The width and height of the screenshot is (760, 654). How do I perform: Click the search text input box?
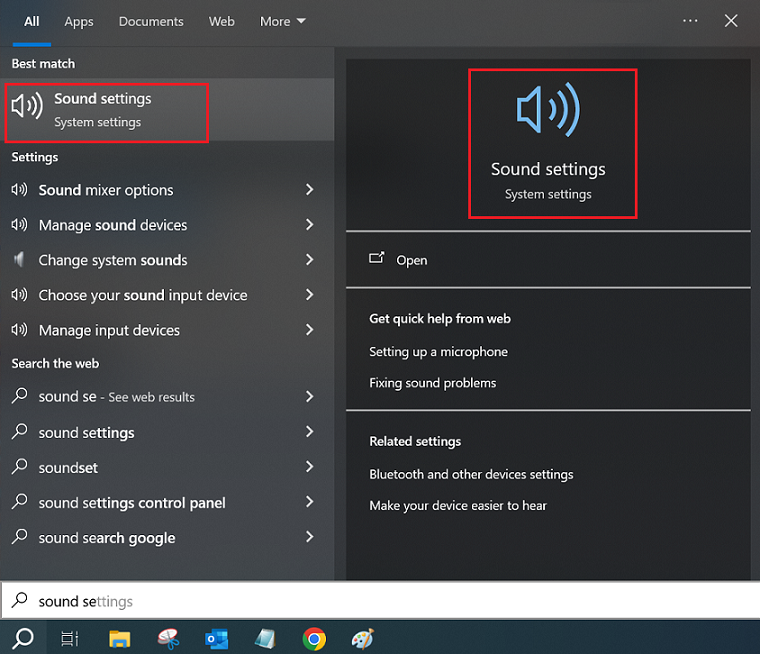[x=380, y=601]
